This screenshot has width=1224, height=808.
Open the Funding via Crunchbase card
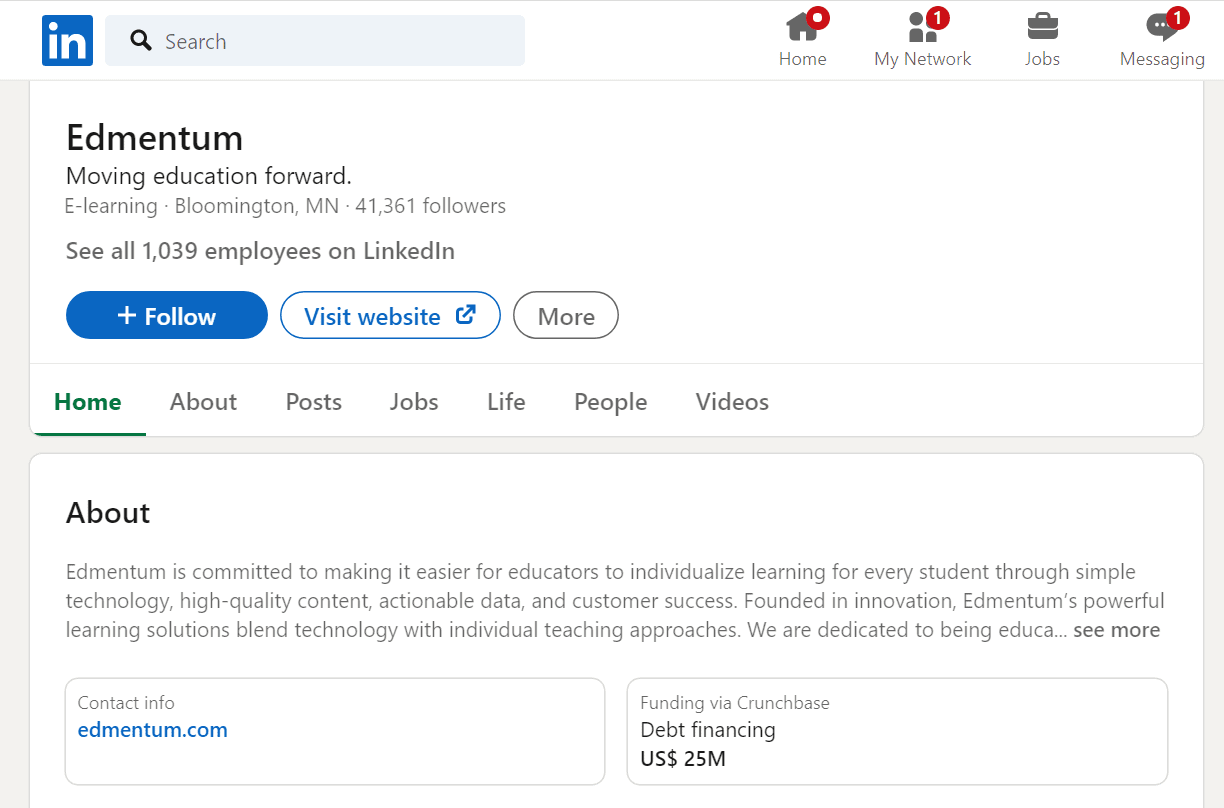(897, 732)
